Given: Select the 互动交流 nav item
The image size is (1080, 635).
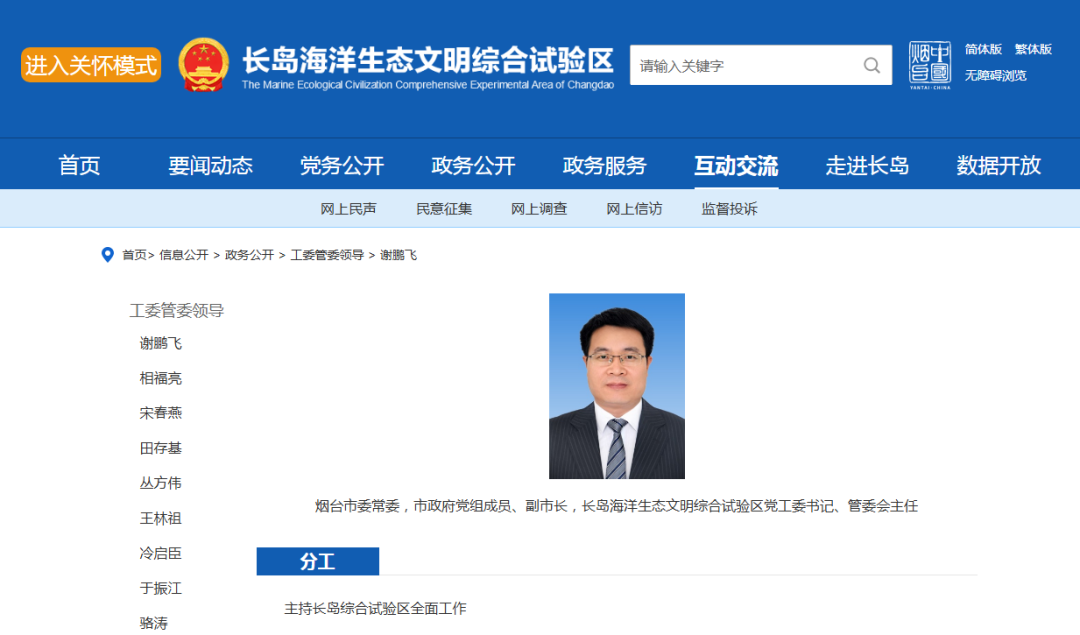Looking at the screenshot, I should coord(736,165).
